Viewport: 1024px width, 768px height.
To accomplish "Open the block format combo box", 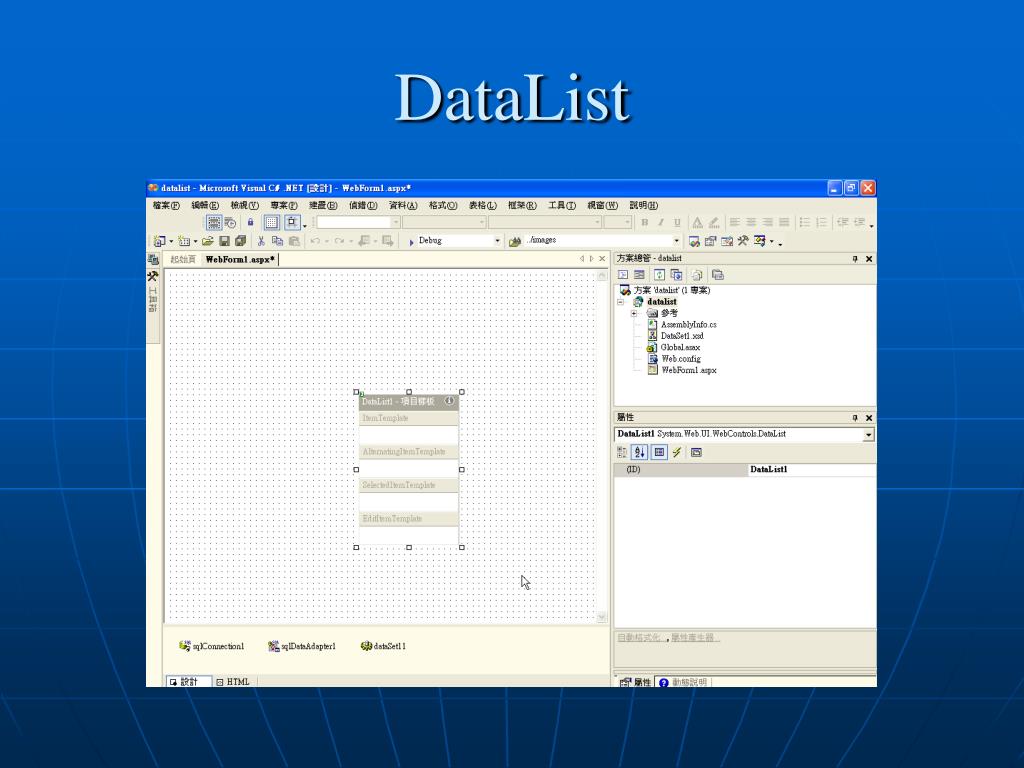I will click(444, 223).
